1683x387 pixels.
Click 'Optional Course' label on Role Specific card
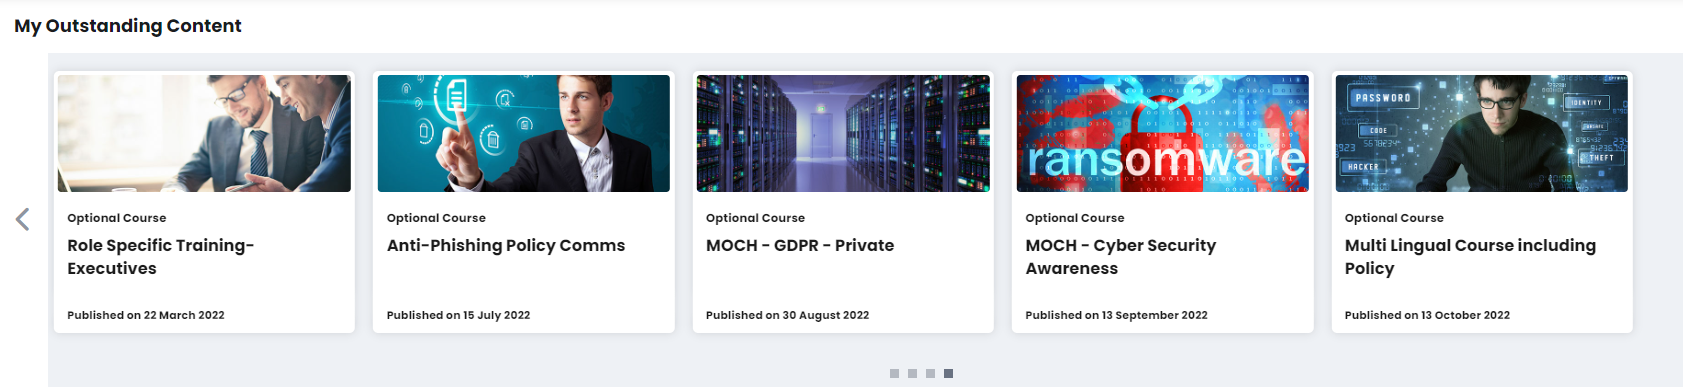(x=117, y=218)
